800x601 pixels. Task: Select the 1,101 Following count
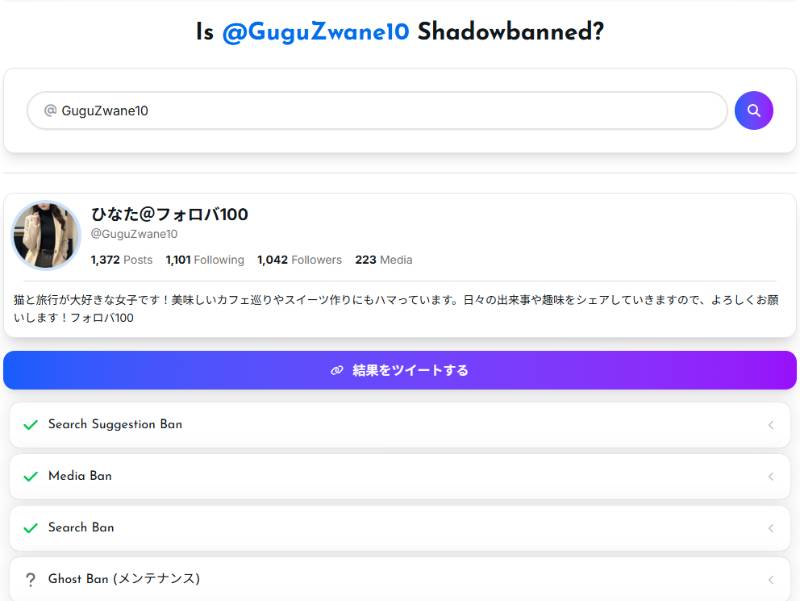[x=205, y=260]
